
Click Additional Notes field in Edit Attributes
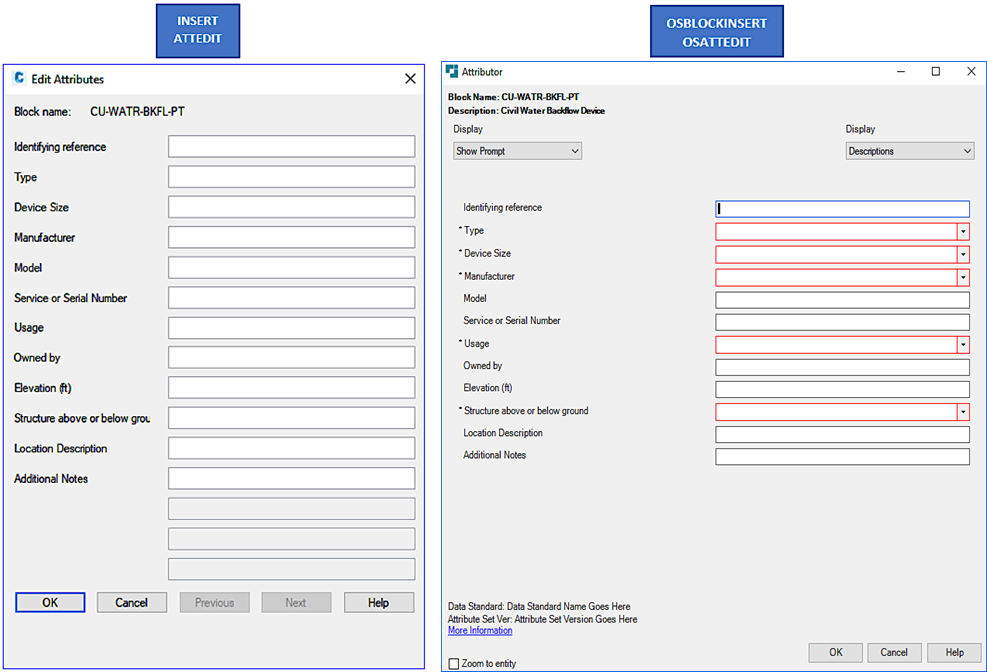[291, 478]
